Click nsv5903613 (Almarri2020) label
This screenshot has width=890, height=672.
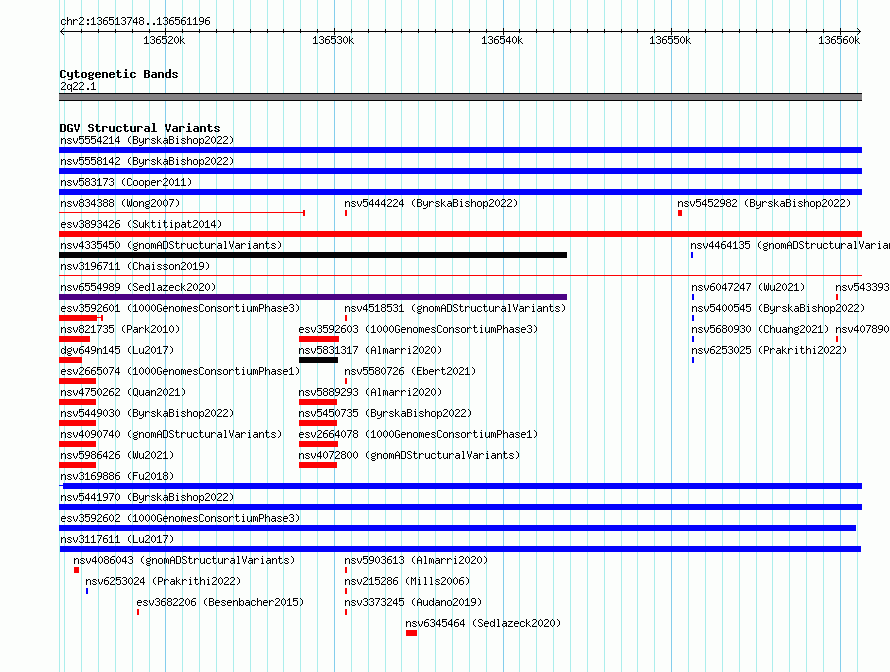[416, 560]
